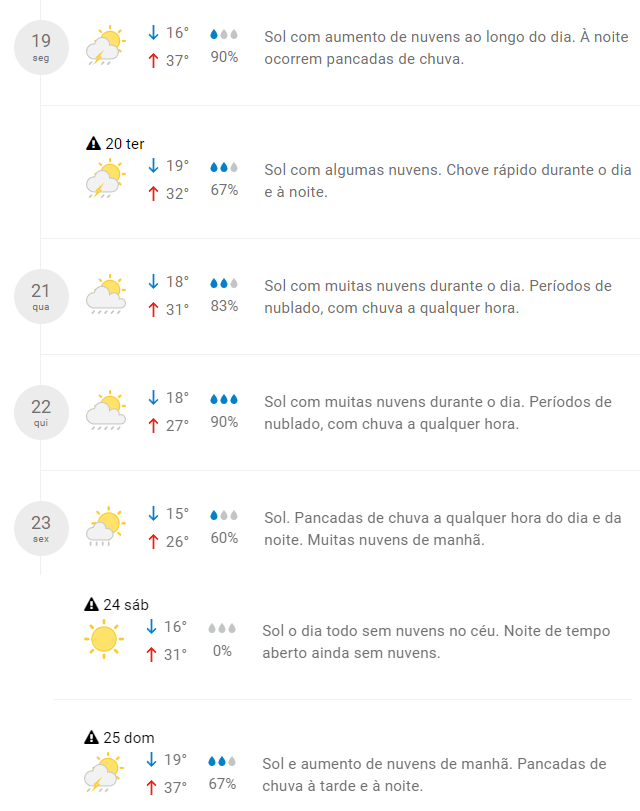Click the 24 sáb date label

pos(128,605)
